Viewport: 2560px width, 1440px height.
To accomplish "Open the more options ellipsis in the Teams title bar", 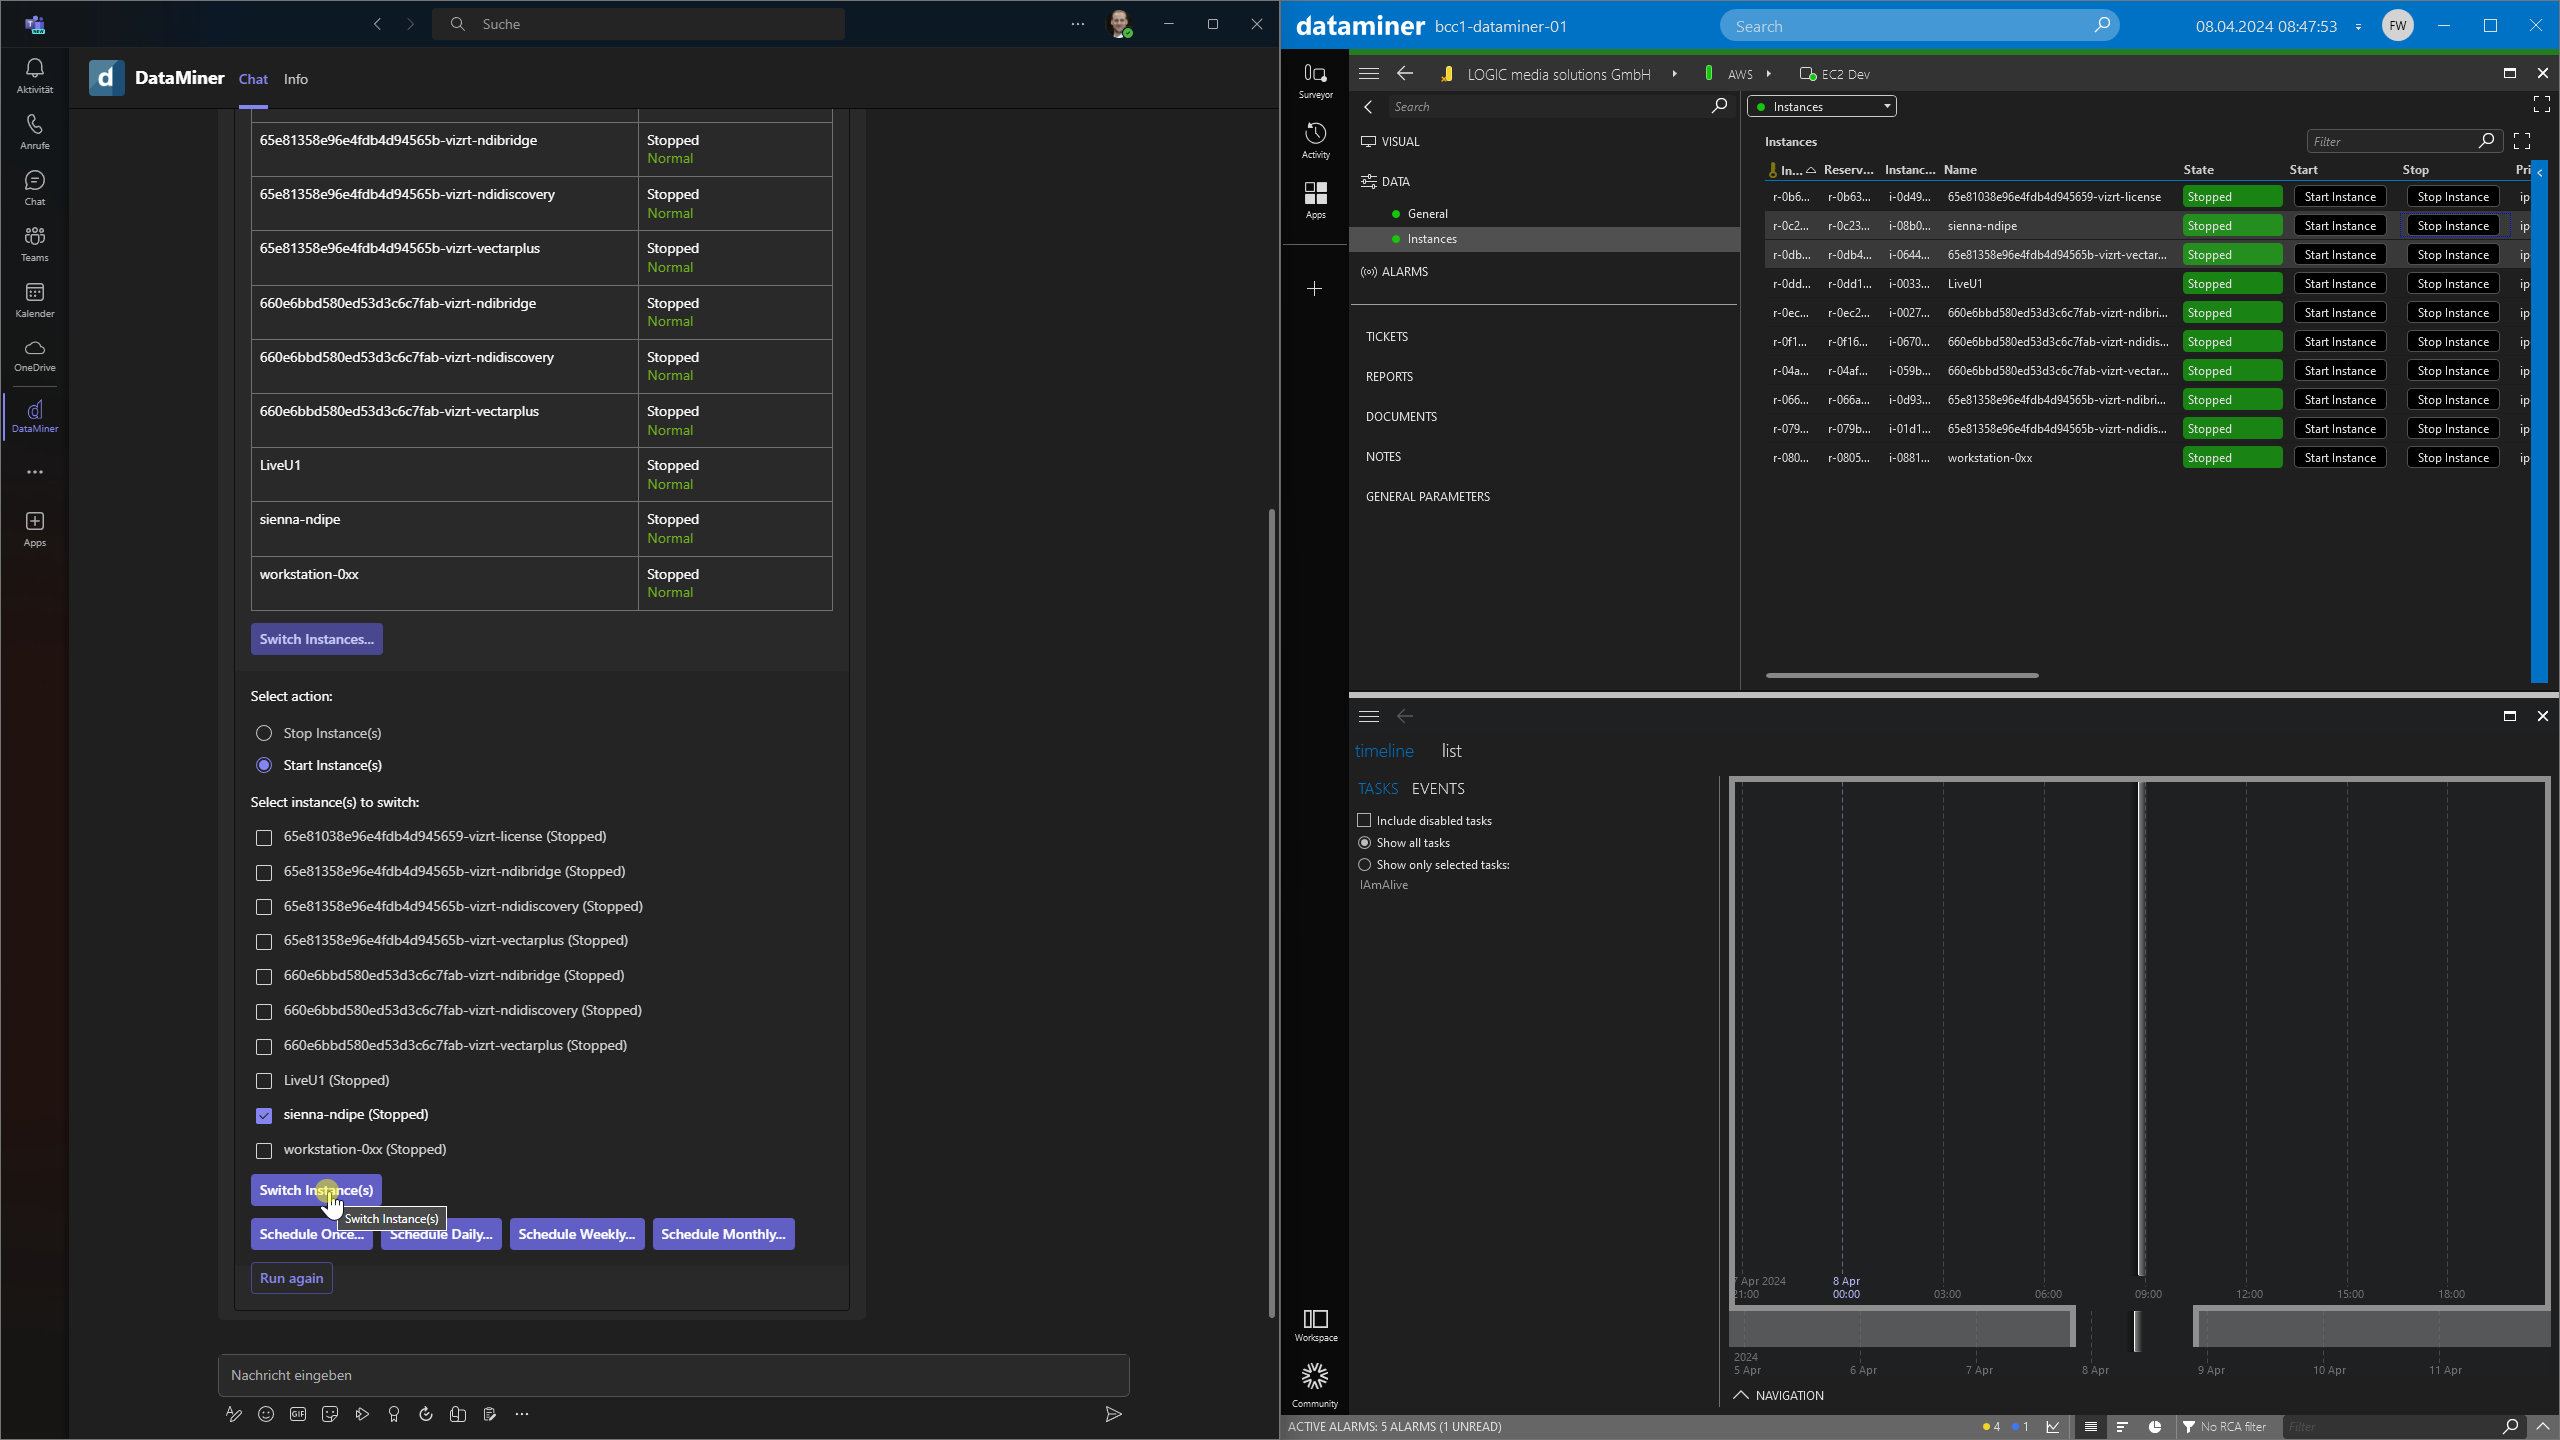I will pos(1078,24).
